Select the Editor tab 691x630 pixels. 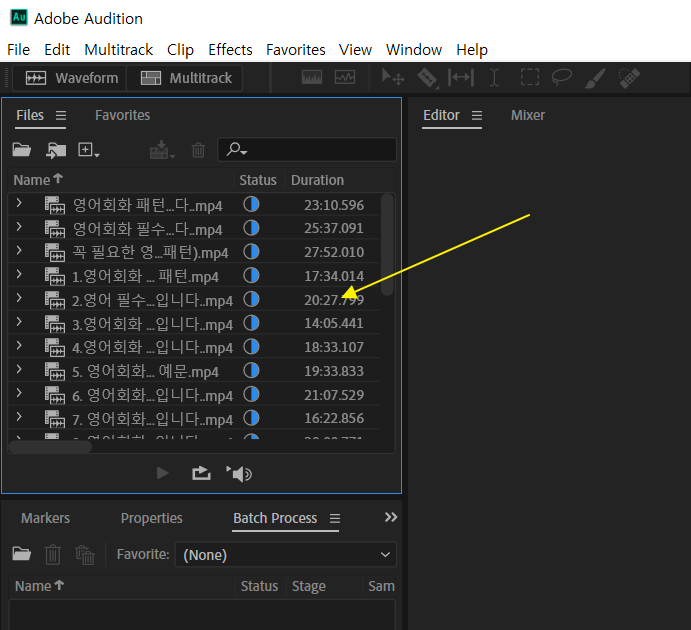click(441, 115)
